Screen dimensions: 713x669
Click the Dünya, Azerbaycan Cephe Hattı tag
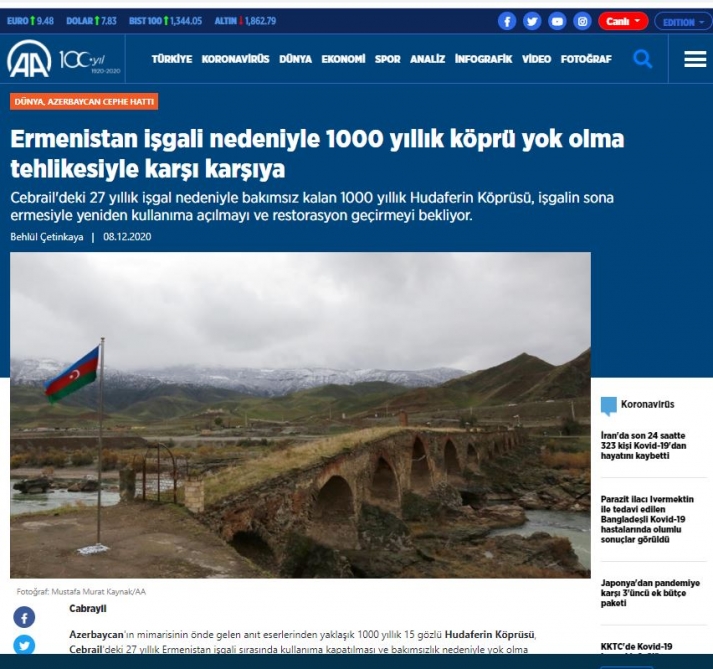[x=84, y=101]
